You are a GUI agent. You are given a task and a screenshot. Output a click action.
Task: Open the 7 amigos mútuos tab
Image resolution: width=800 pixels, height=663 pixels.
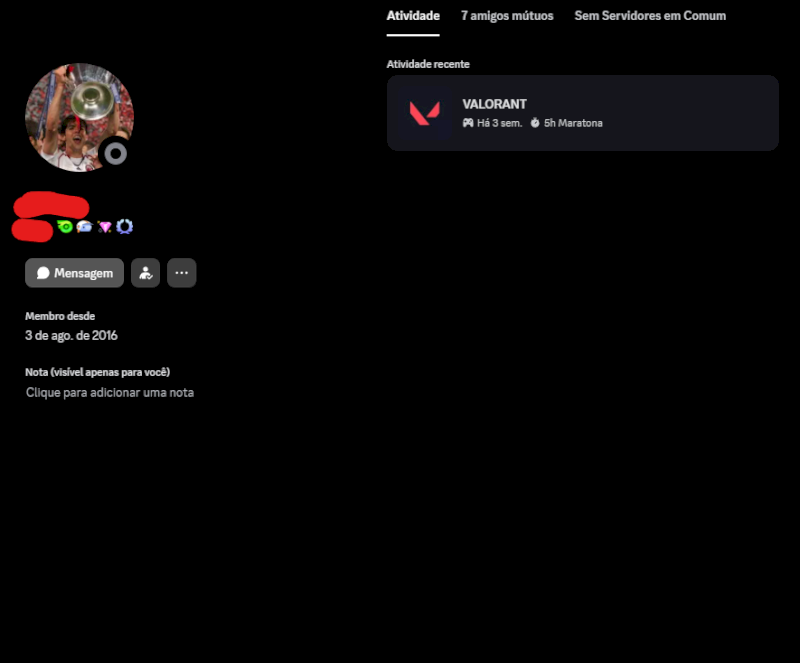point(507,16)
